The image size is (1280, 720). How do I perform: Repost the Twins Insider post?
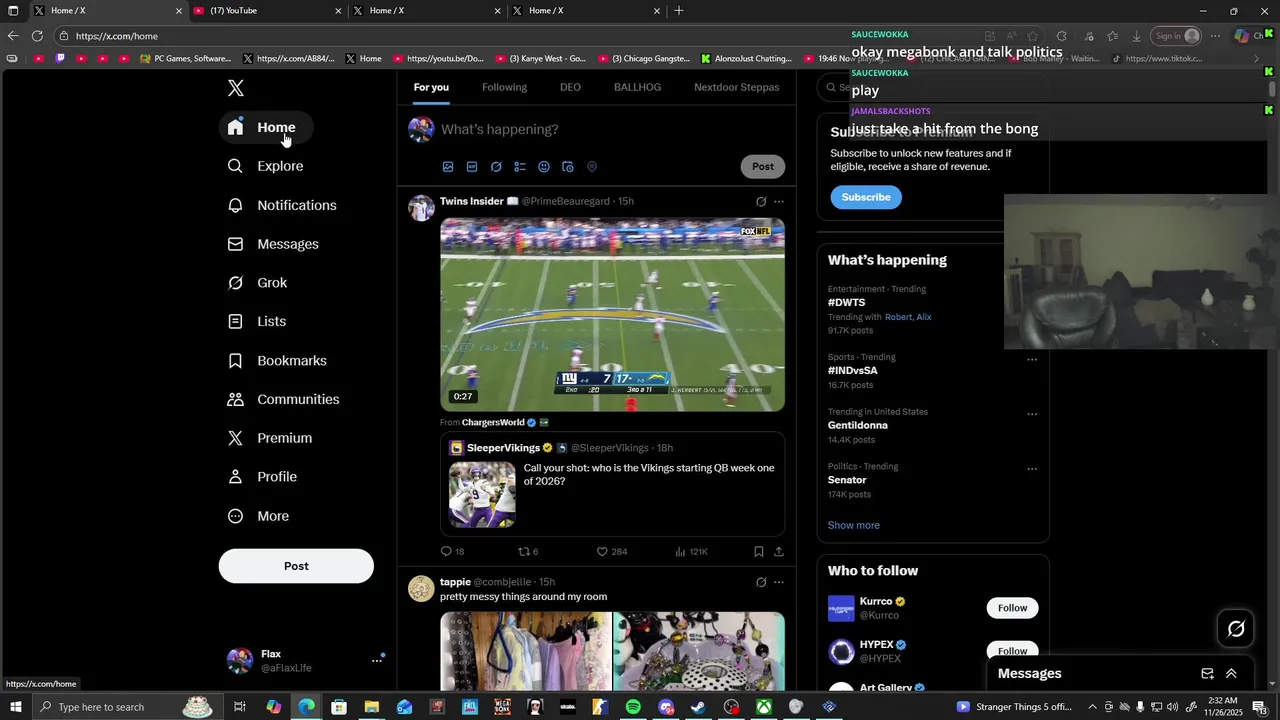(528, 551)
